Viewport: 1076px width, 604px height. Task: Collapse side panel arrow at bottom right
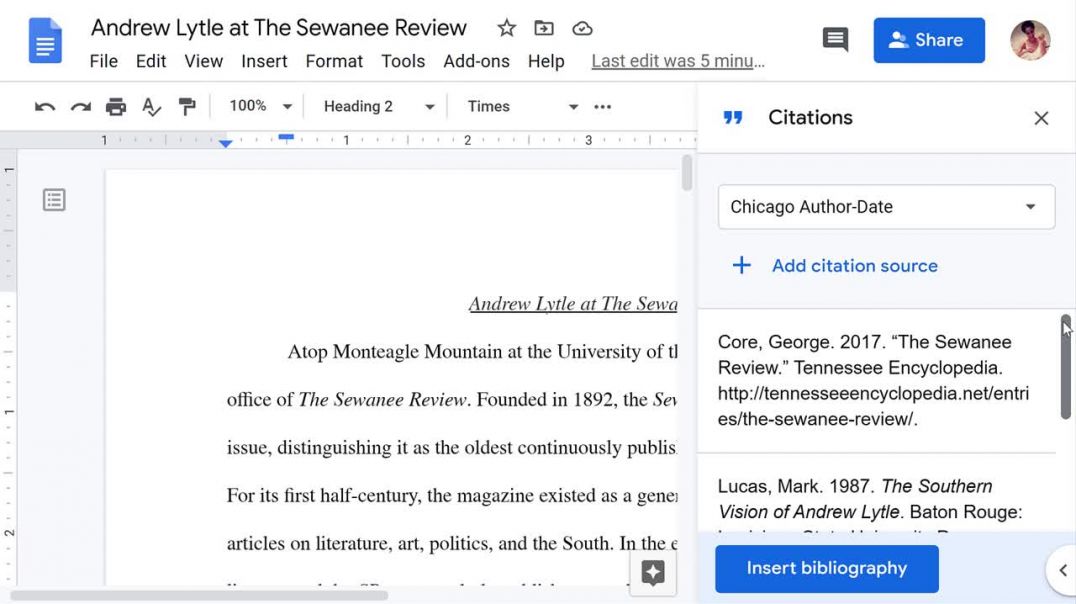point(1062,570)
